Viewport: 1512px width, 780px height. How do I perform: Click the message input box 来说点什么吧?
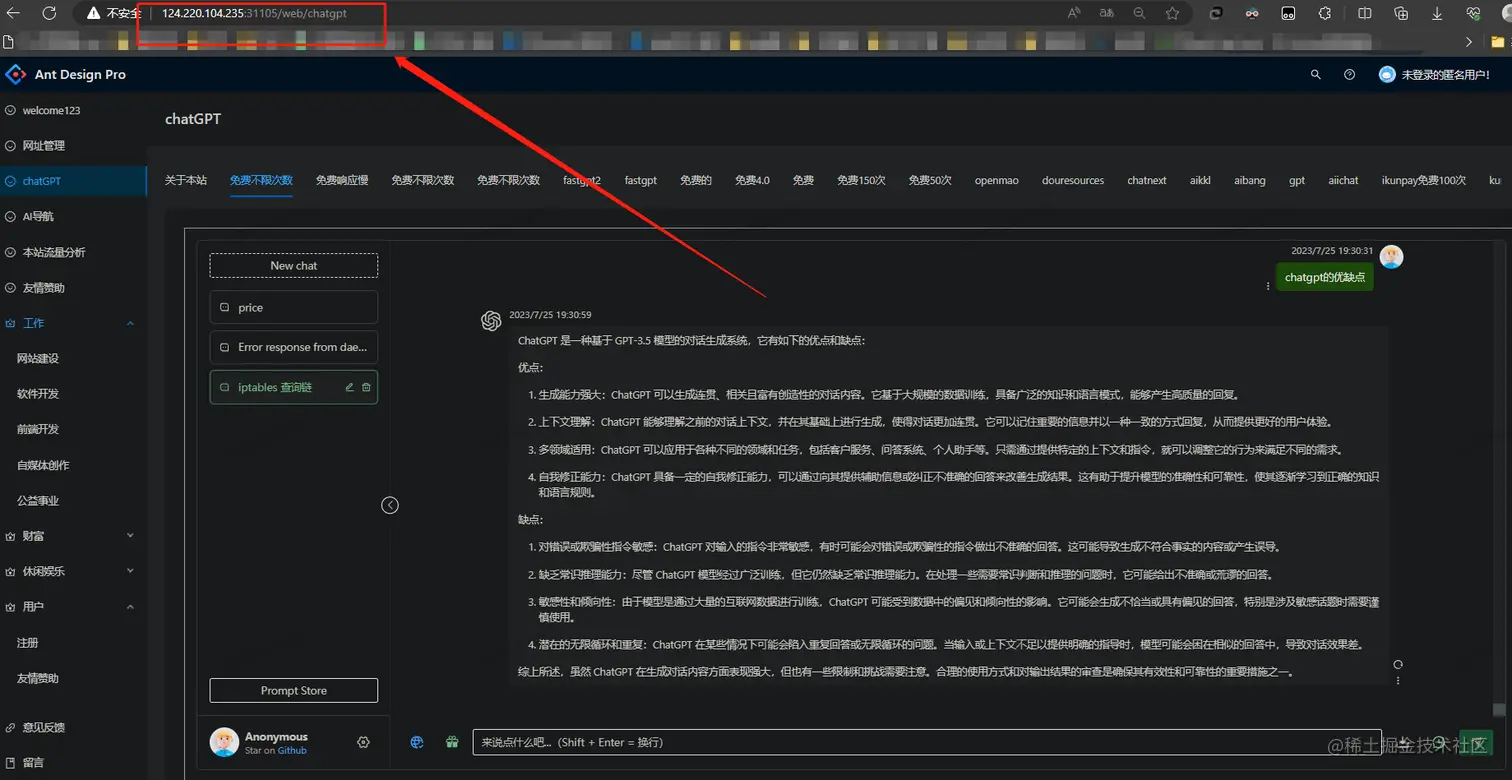927,742
